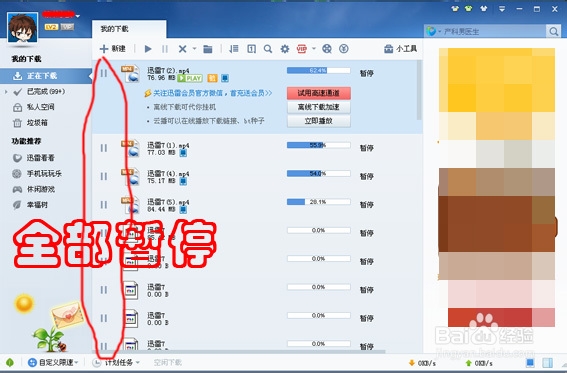Create a new download with 新建

click(113, 49)
